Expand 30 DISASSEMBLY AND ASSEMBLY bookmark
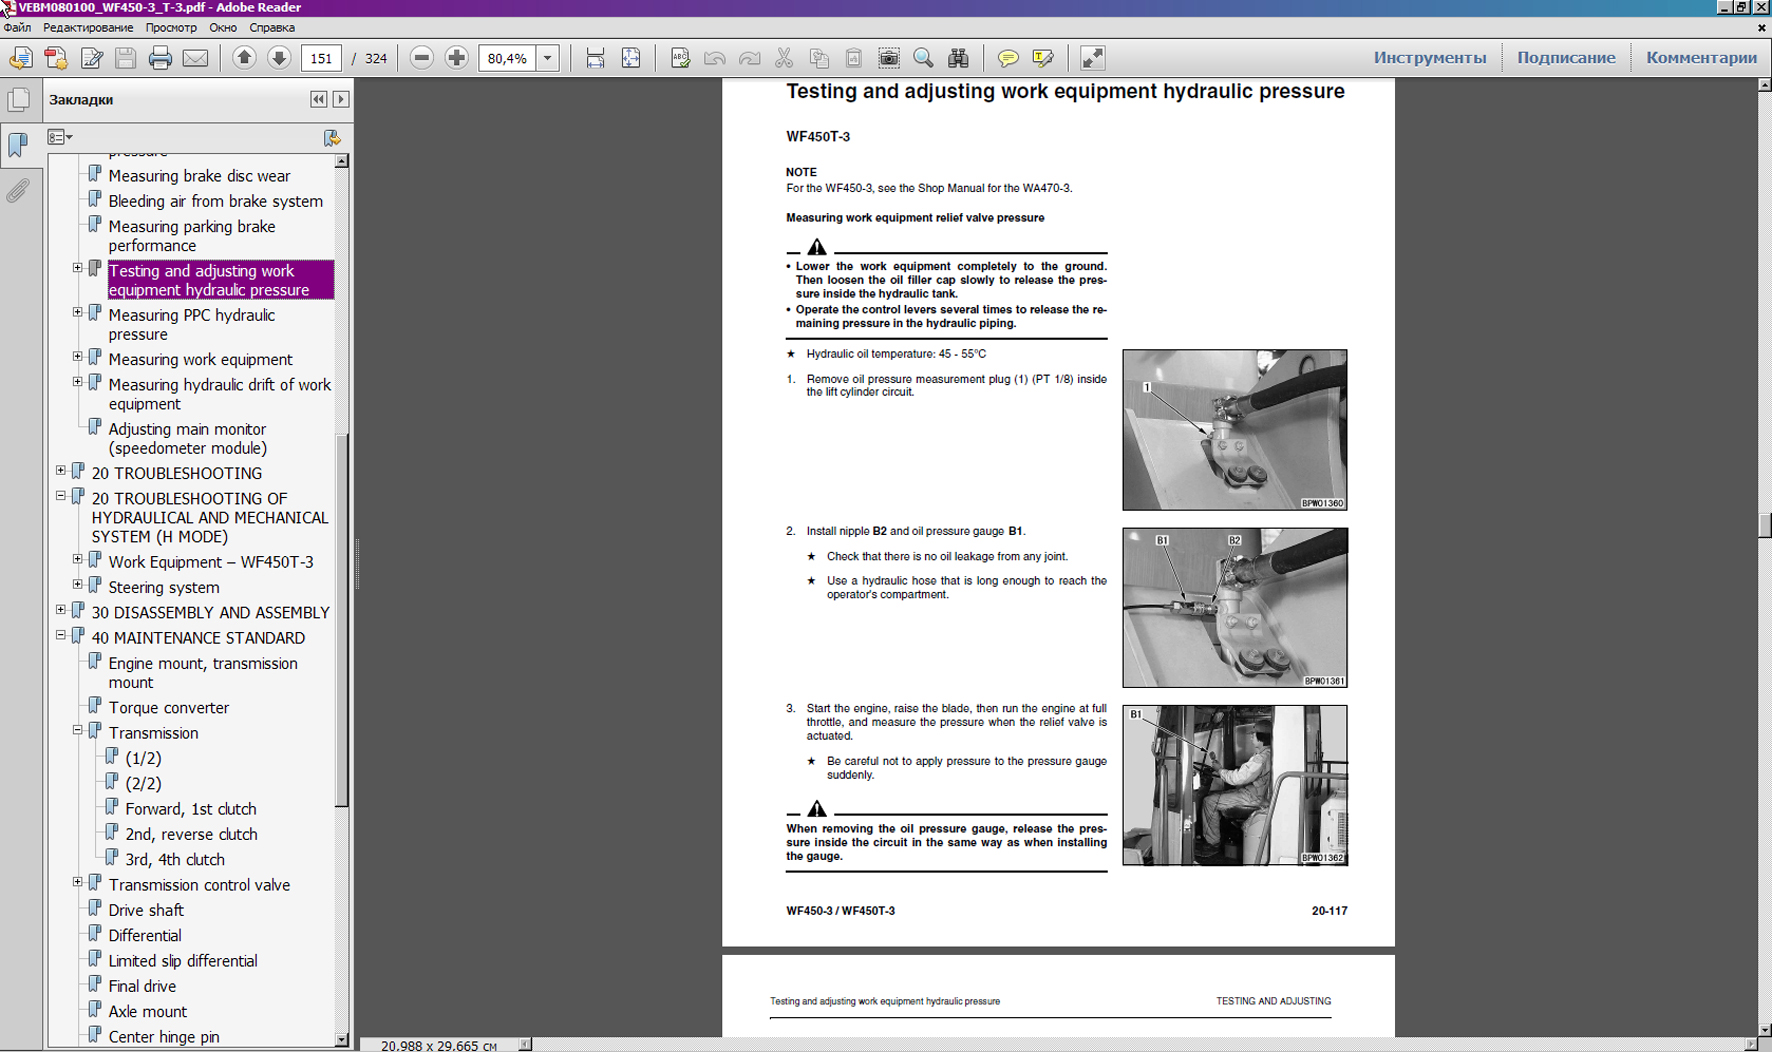The image size is (1772, 1052). click(61, 610)
